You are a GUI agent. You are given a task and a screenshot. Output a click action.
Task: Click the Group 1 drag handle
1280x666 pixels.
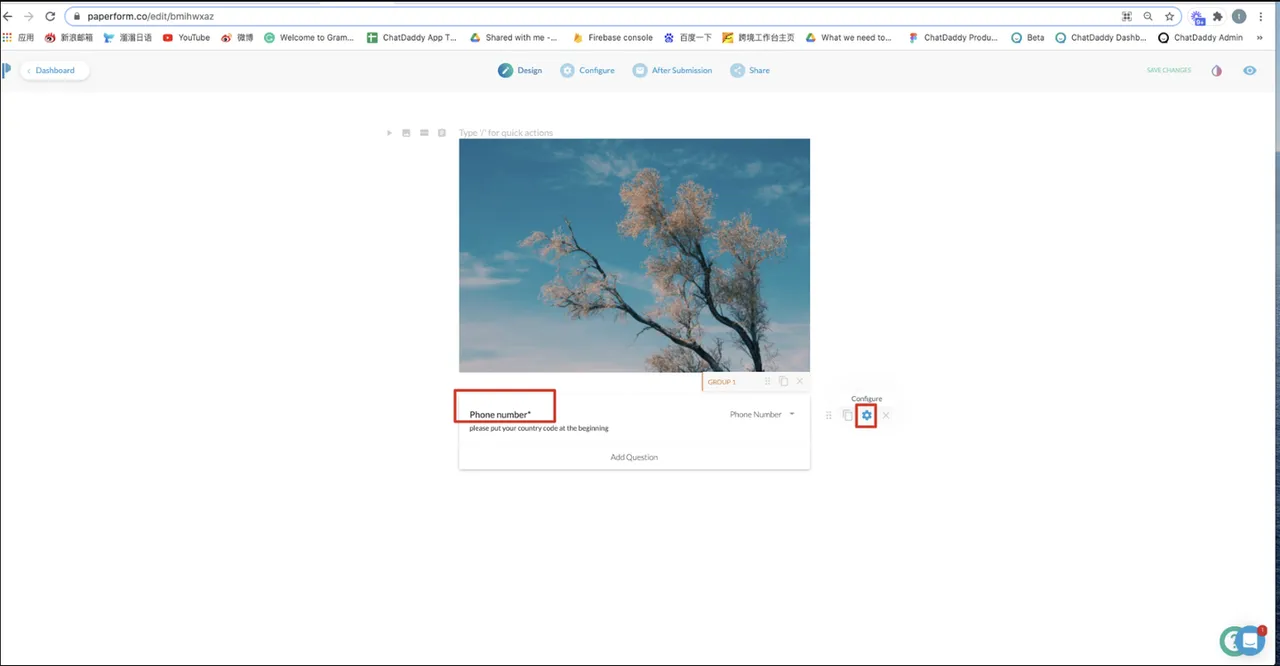pyautogui.click(x=767, y=382)
